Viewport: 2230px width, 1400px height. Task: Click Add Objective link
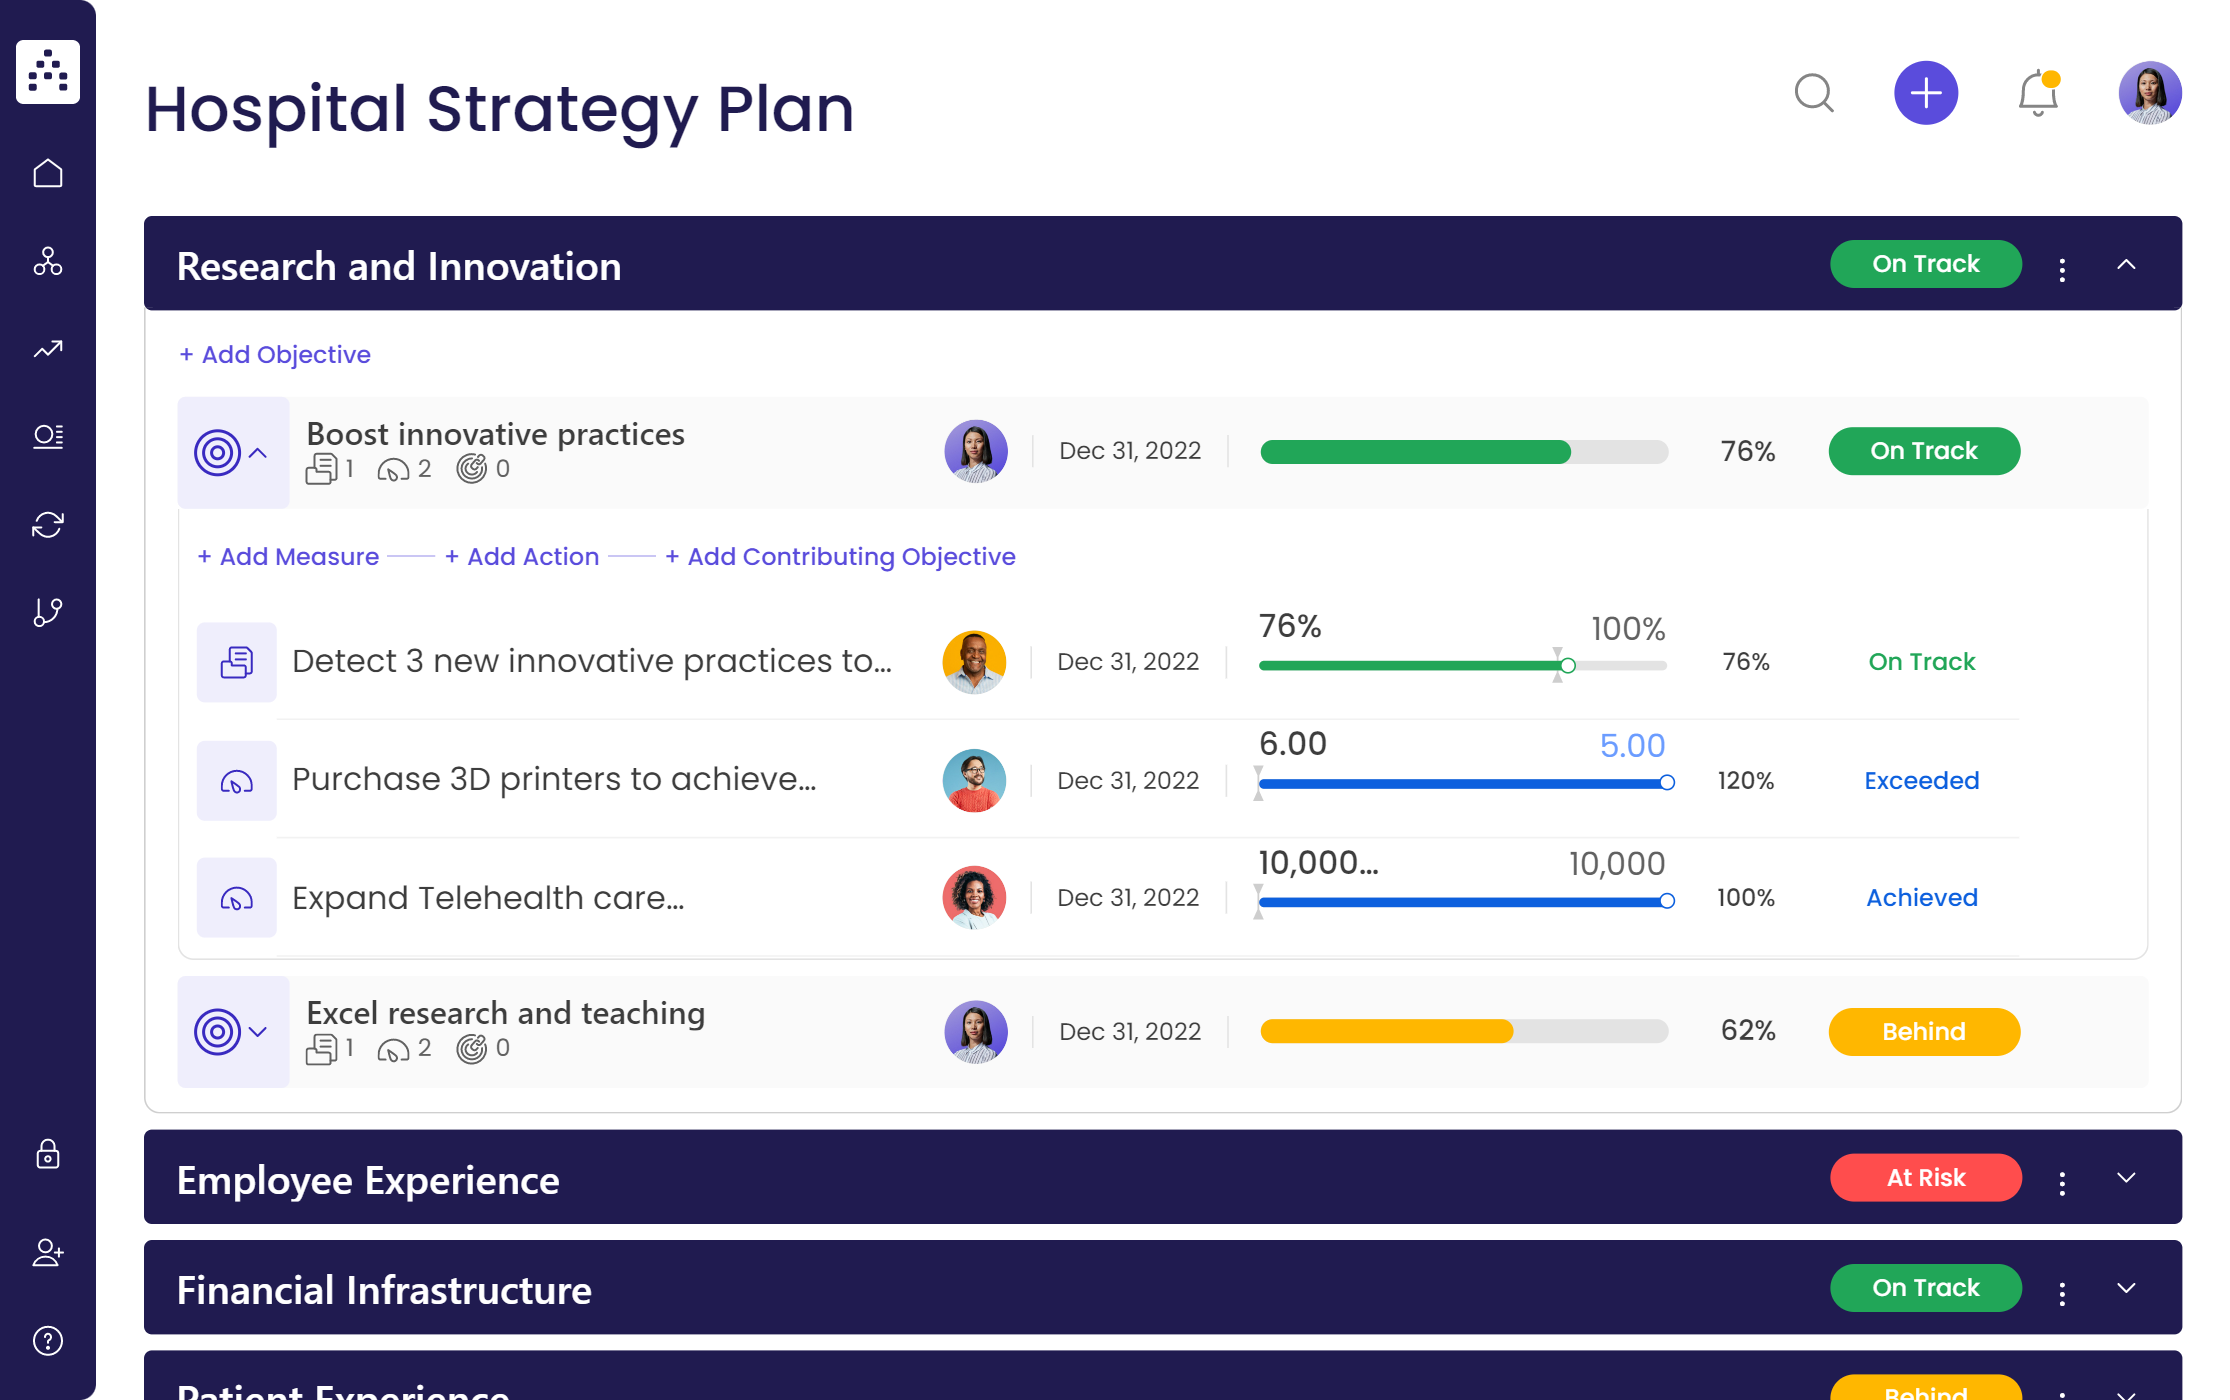pos(275,354)
